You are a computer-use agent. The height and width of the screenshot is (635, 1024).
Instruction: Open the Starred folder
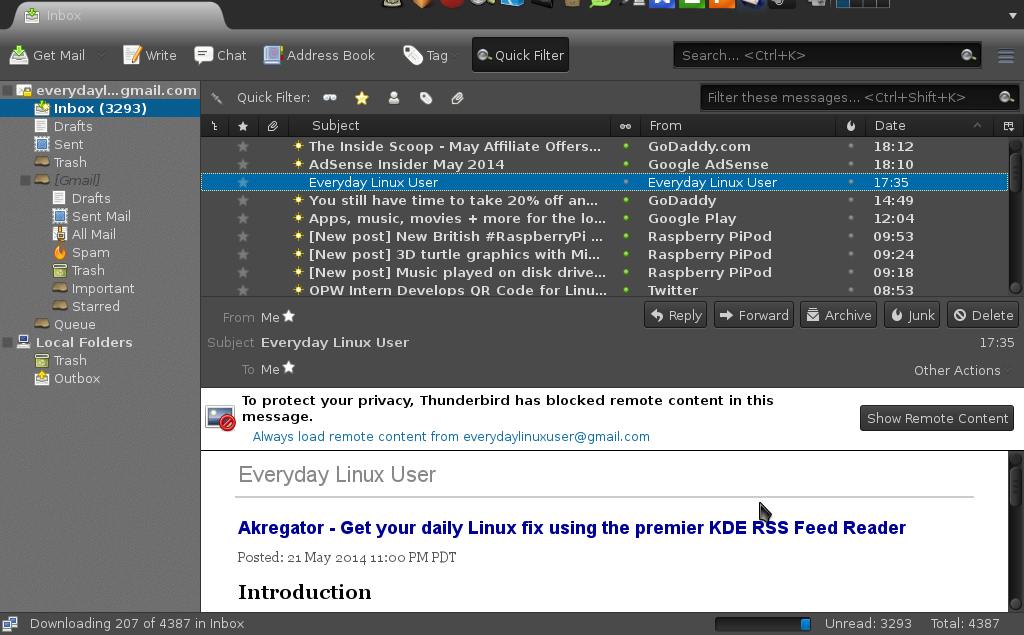[95, 306]
